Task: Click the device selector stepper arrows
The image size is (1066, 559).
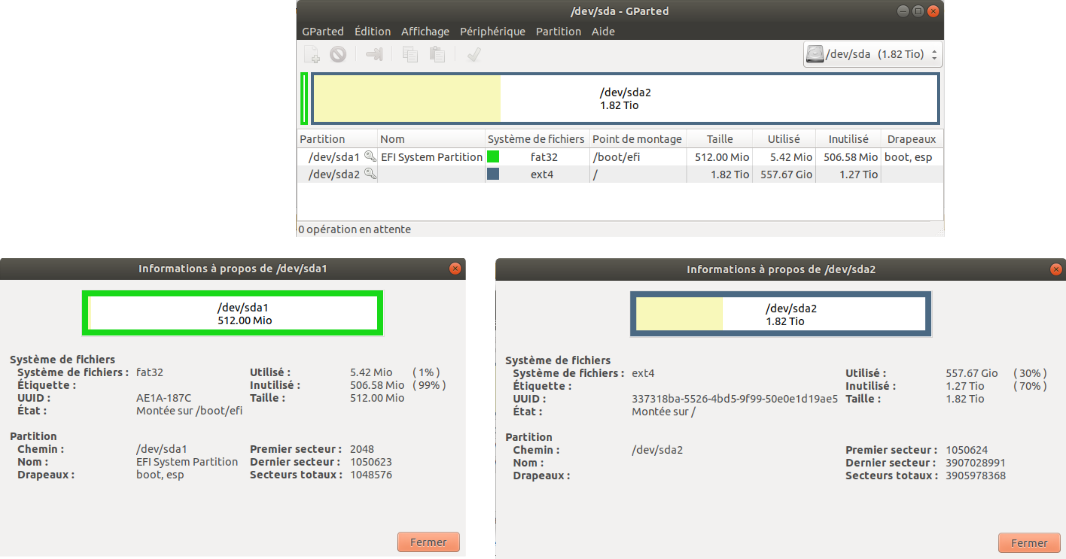Action: point(935,54)
